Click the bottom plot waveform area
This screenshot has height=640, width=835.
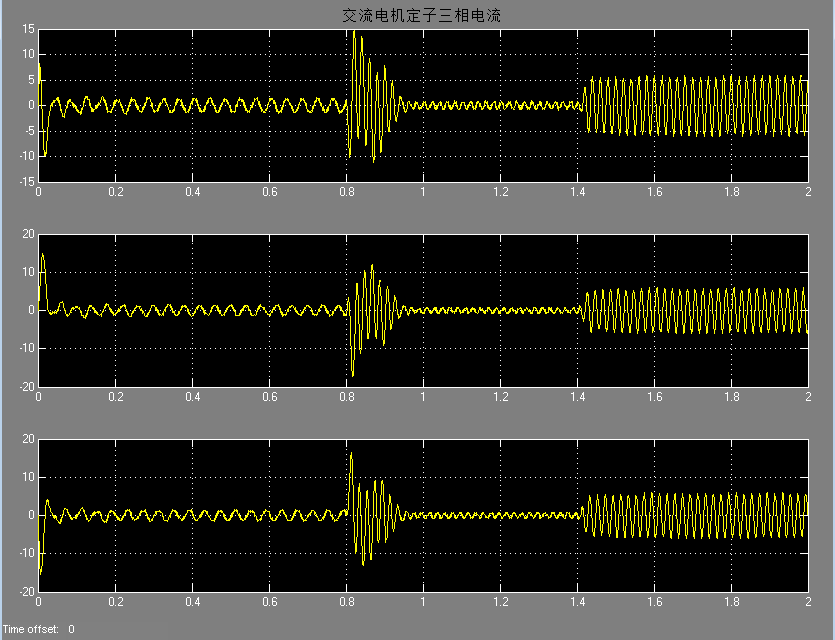[423, 515]
